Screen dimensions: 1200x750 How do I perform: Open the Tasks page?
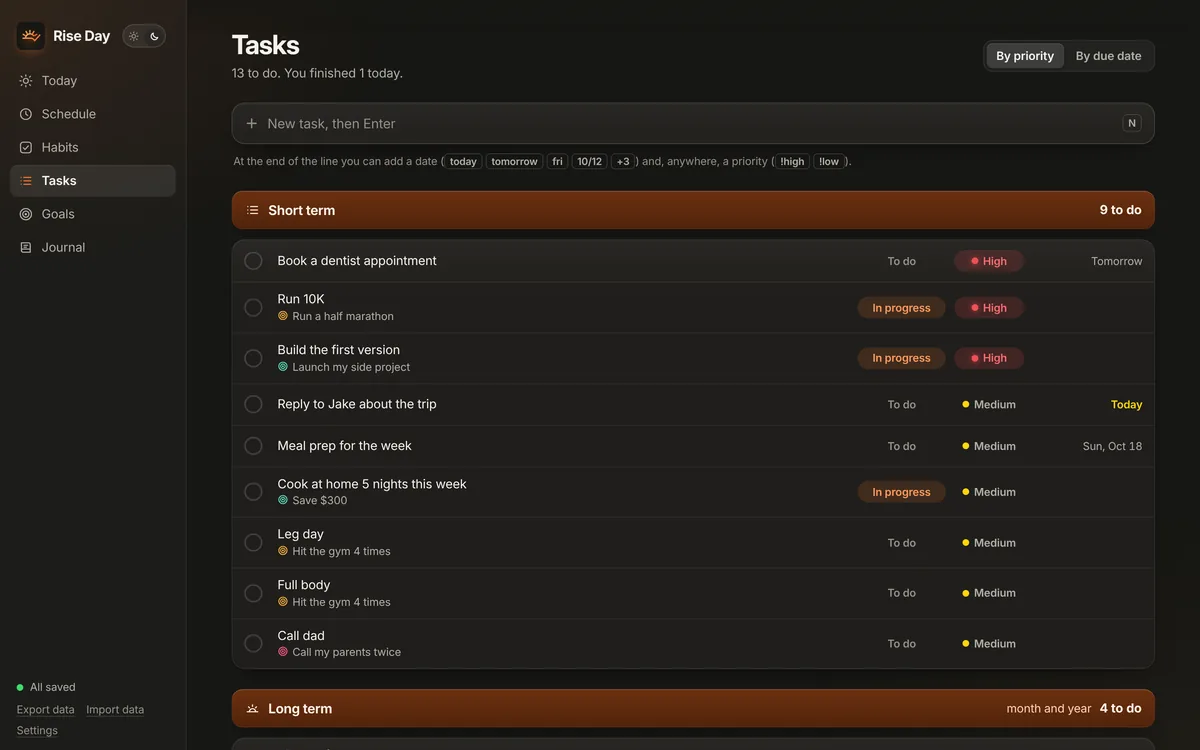tap(93, 181)
